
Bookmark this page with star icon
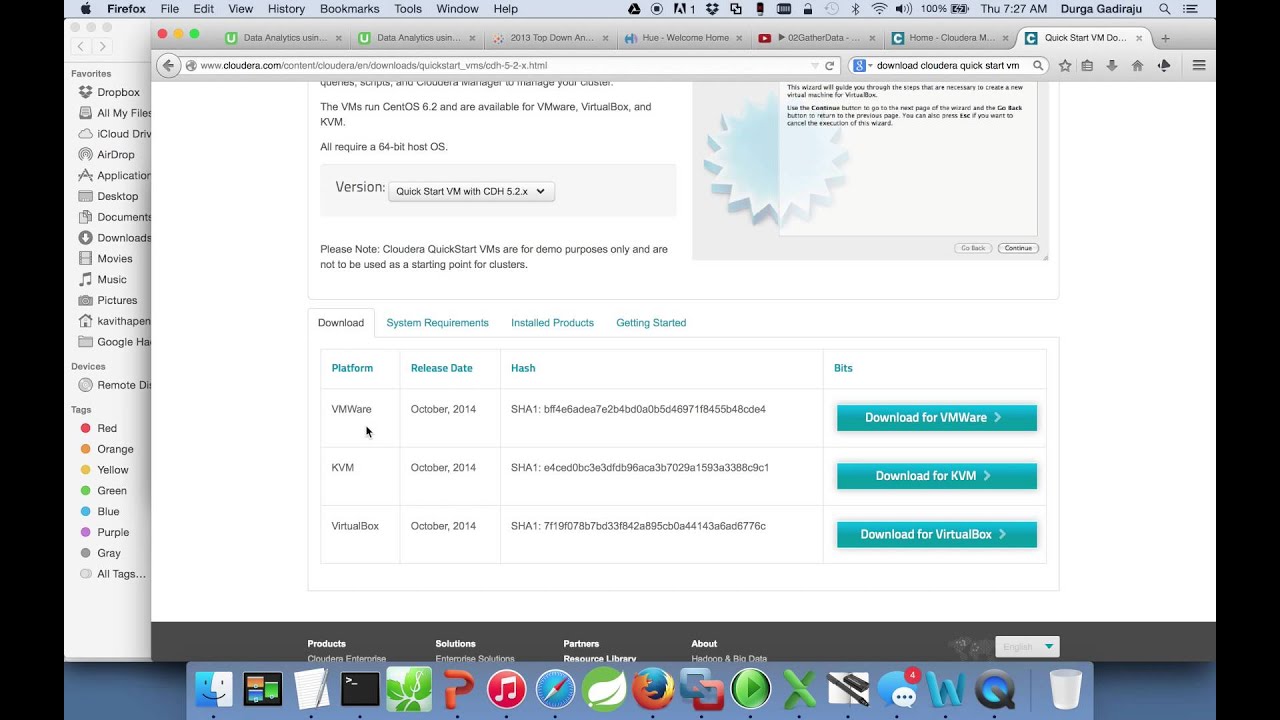click(1065, 65)
